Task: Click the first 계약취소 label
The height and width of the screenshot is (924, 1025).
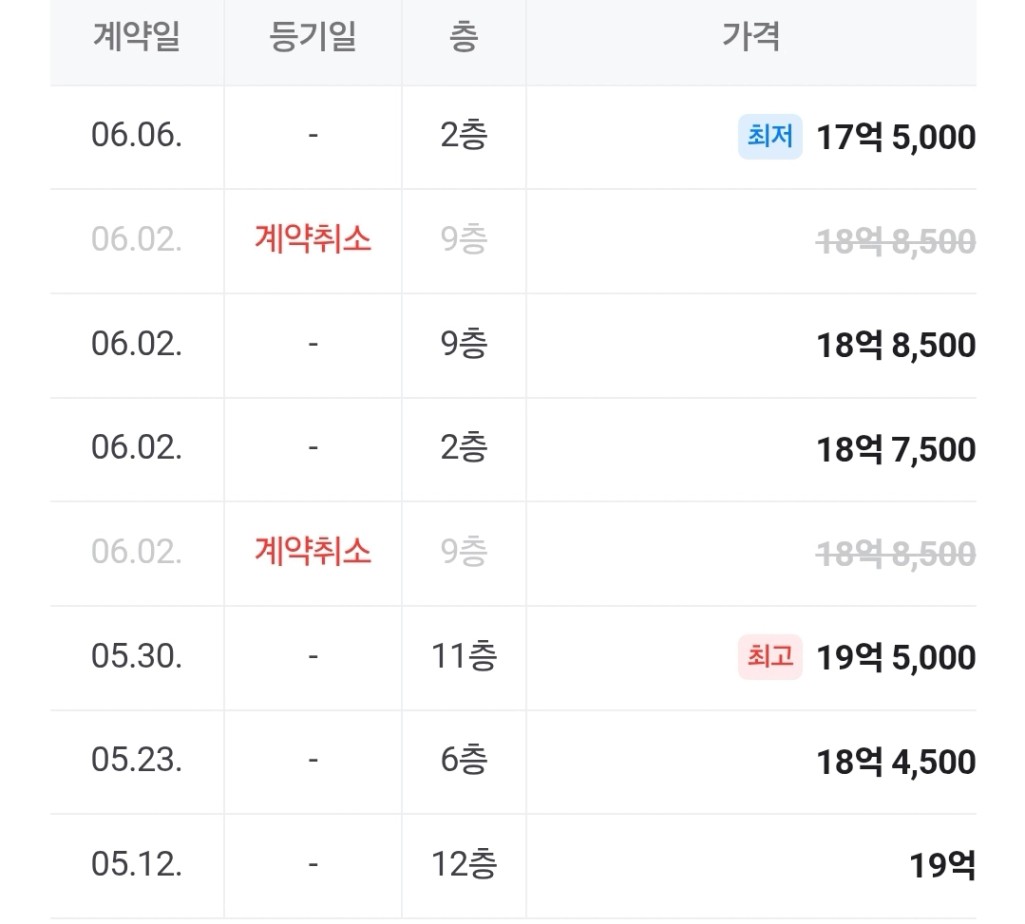Action: point(313,239)
